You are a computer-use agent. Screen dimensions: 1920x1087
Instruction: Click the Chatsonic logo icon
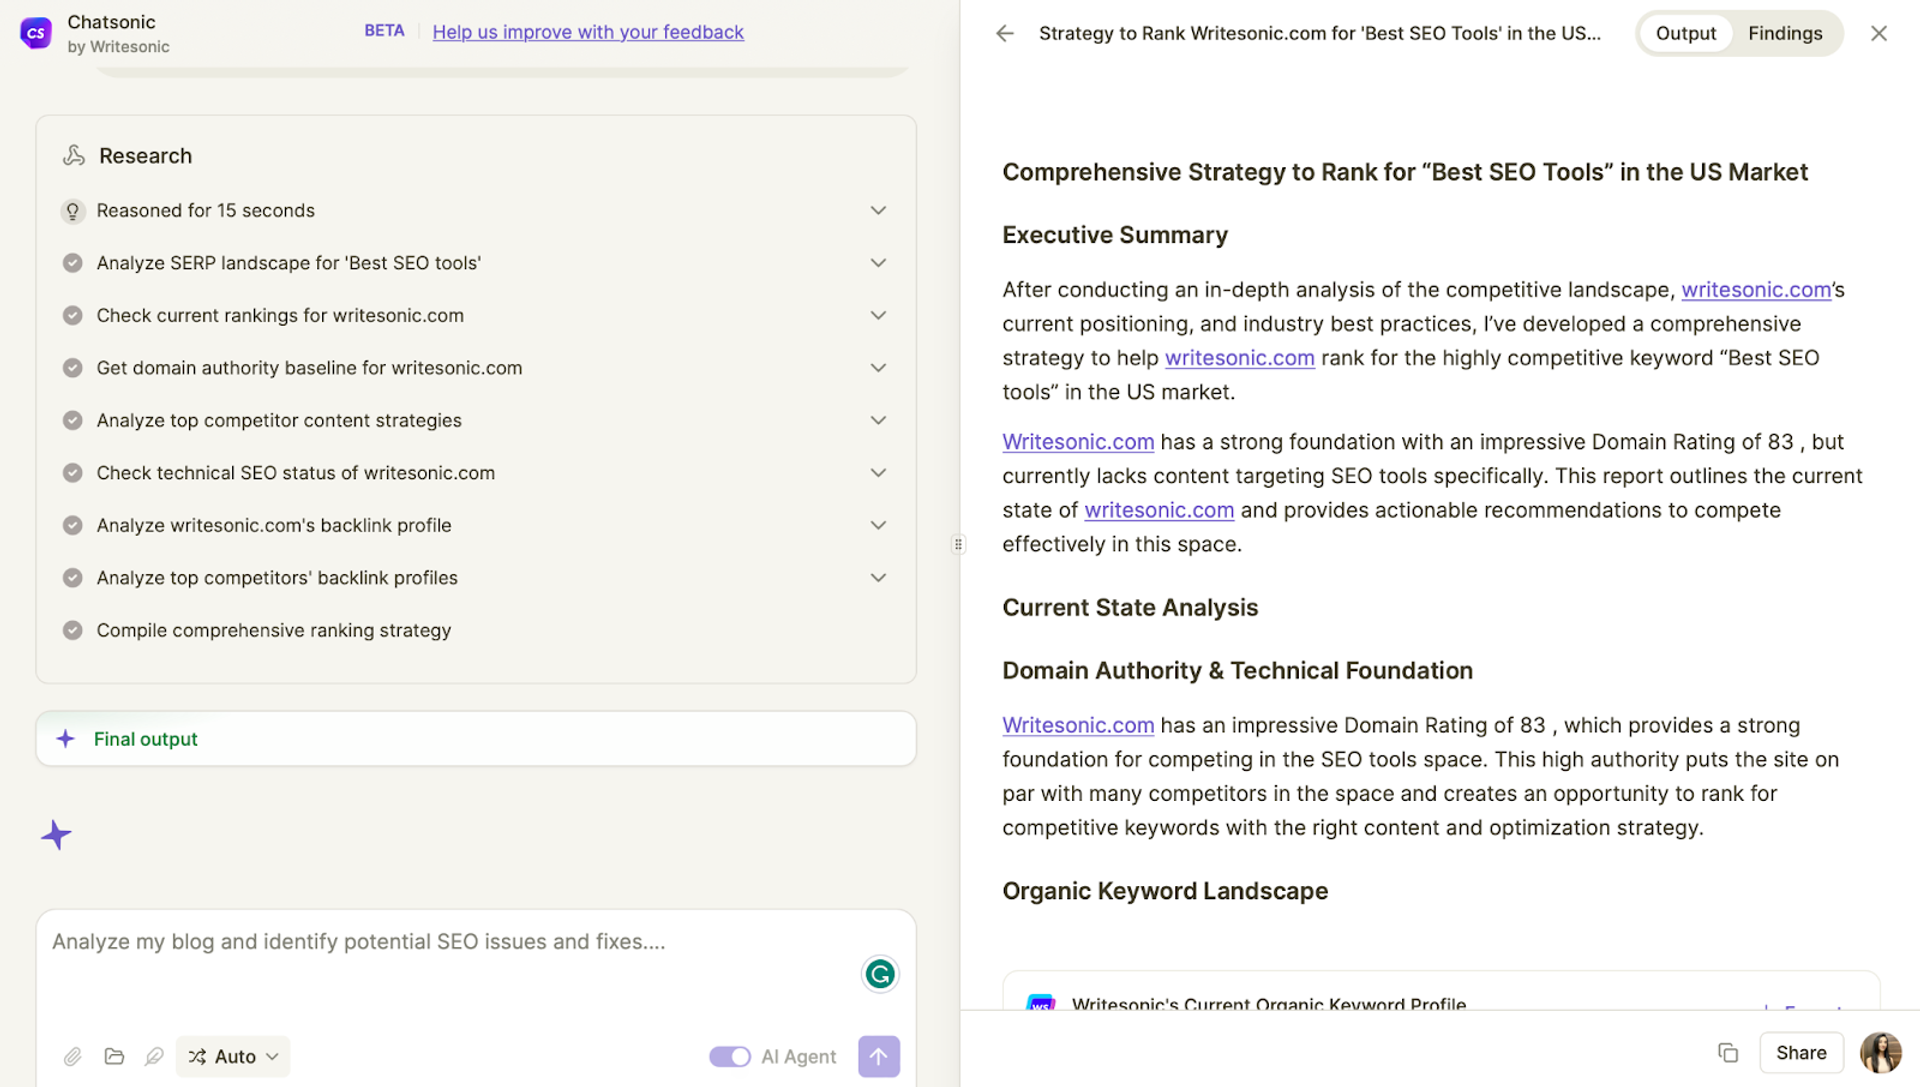(x=36, y=33)
